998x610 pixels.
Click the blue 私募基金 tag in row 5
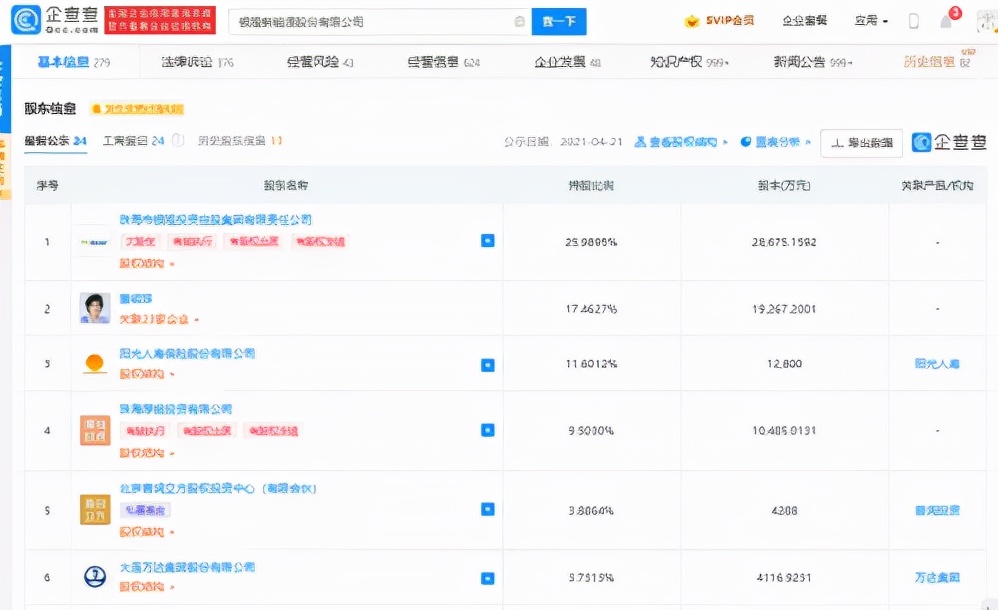coord(145,510)
